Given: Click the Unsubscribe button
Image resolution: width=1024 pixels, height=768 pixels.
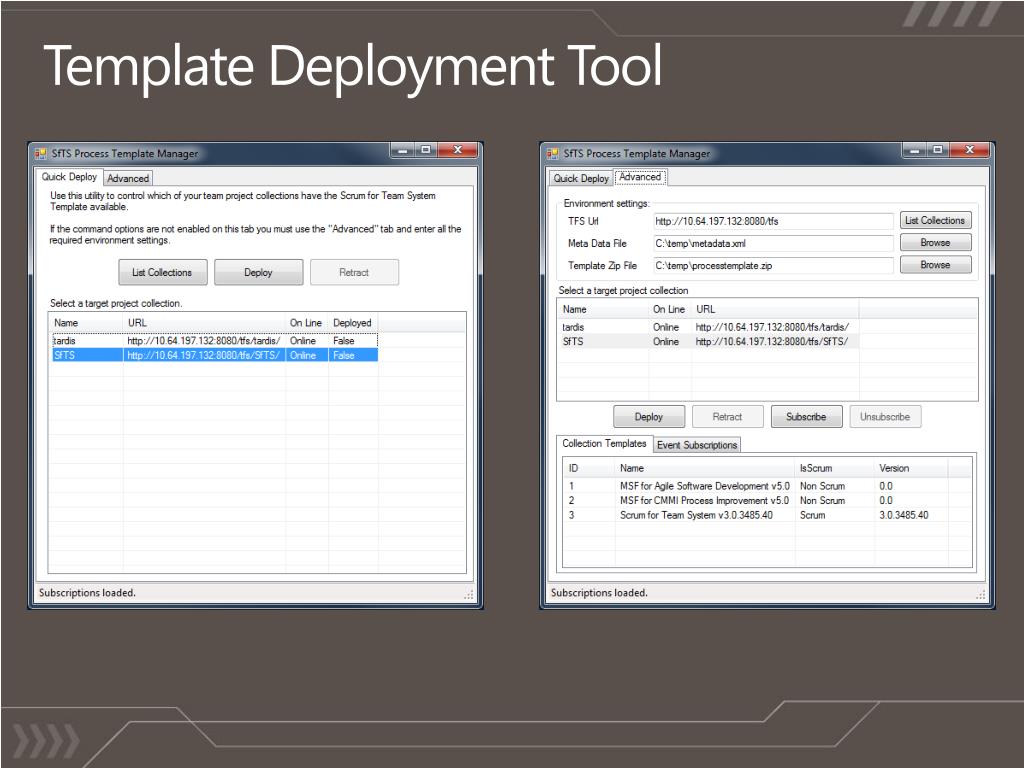Looking at the screenshot, I should (x=885, y=417).
